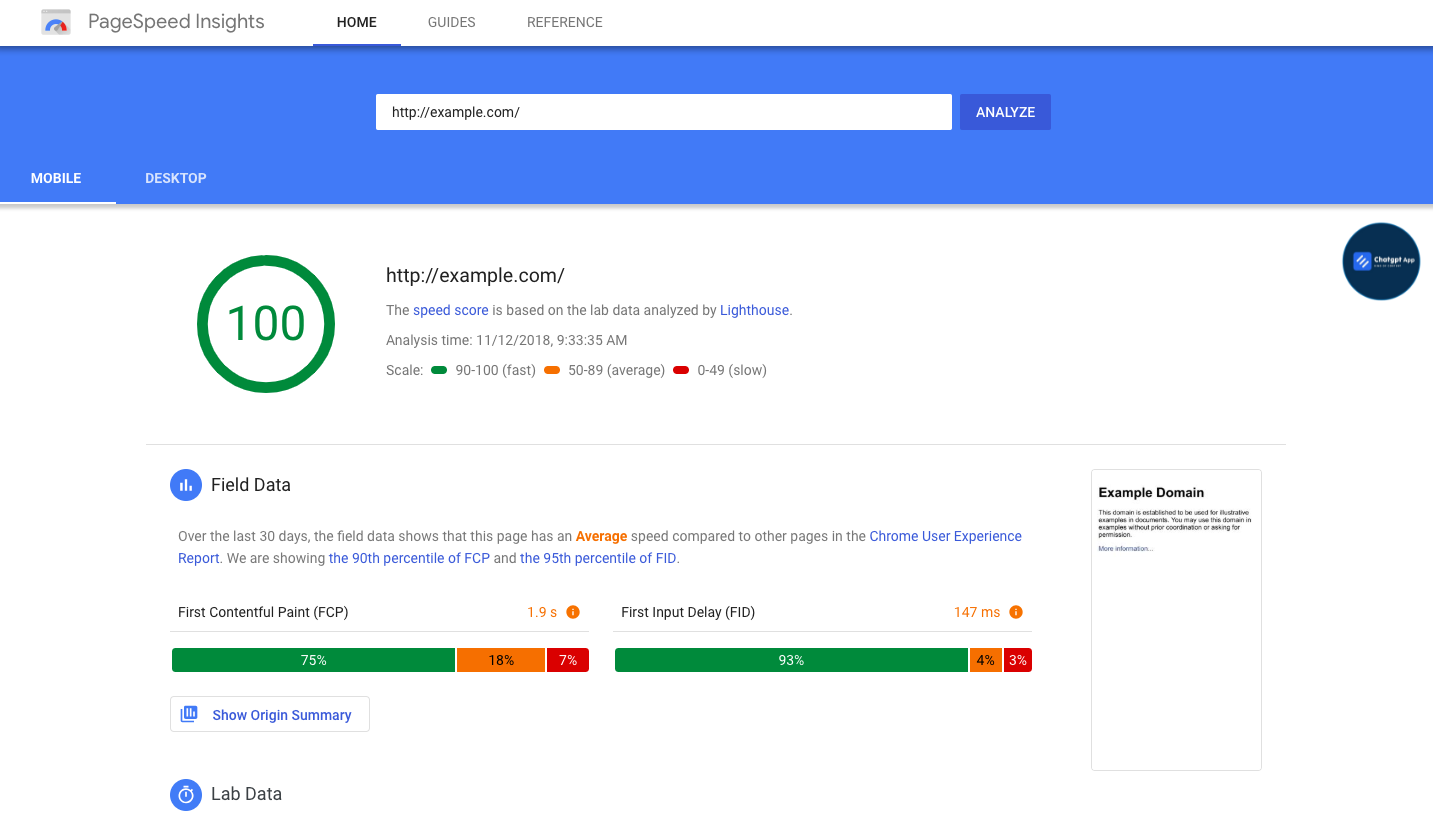This screenshot has width=1433, height=815.
Task: Click the 7% red FCP bar segment
Action: pyautogui.click(x=568, y=660)
